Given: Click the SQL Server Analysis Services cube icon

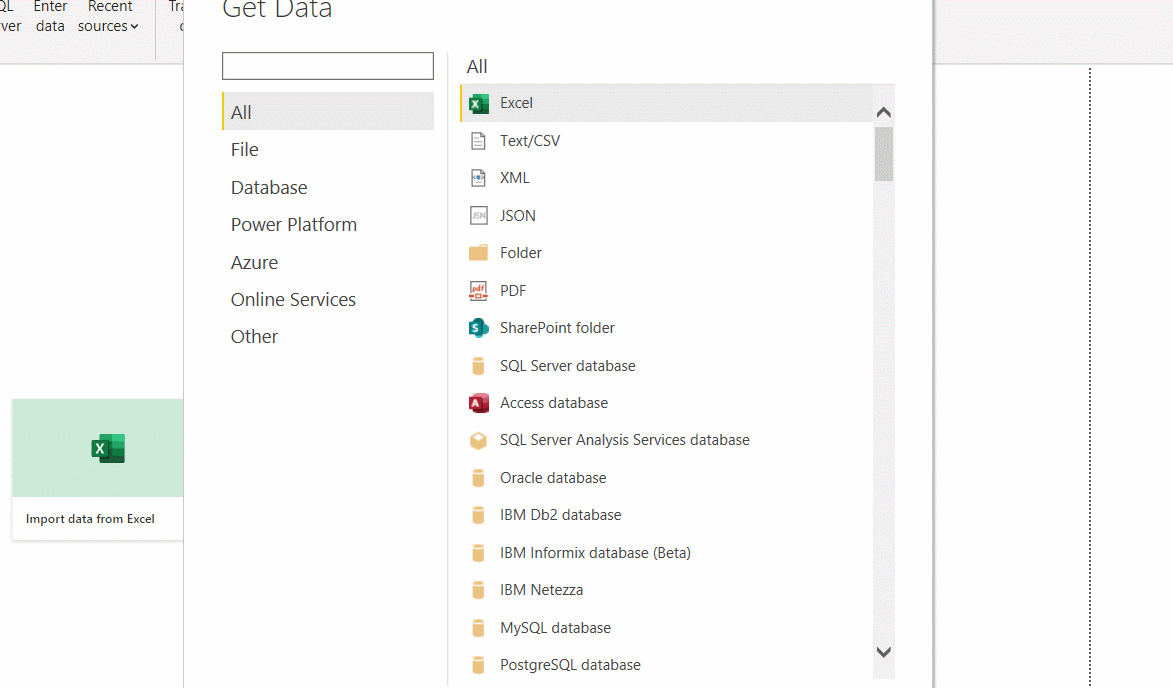Looking at the screenshot, I should (x=478, y=440).
